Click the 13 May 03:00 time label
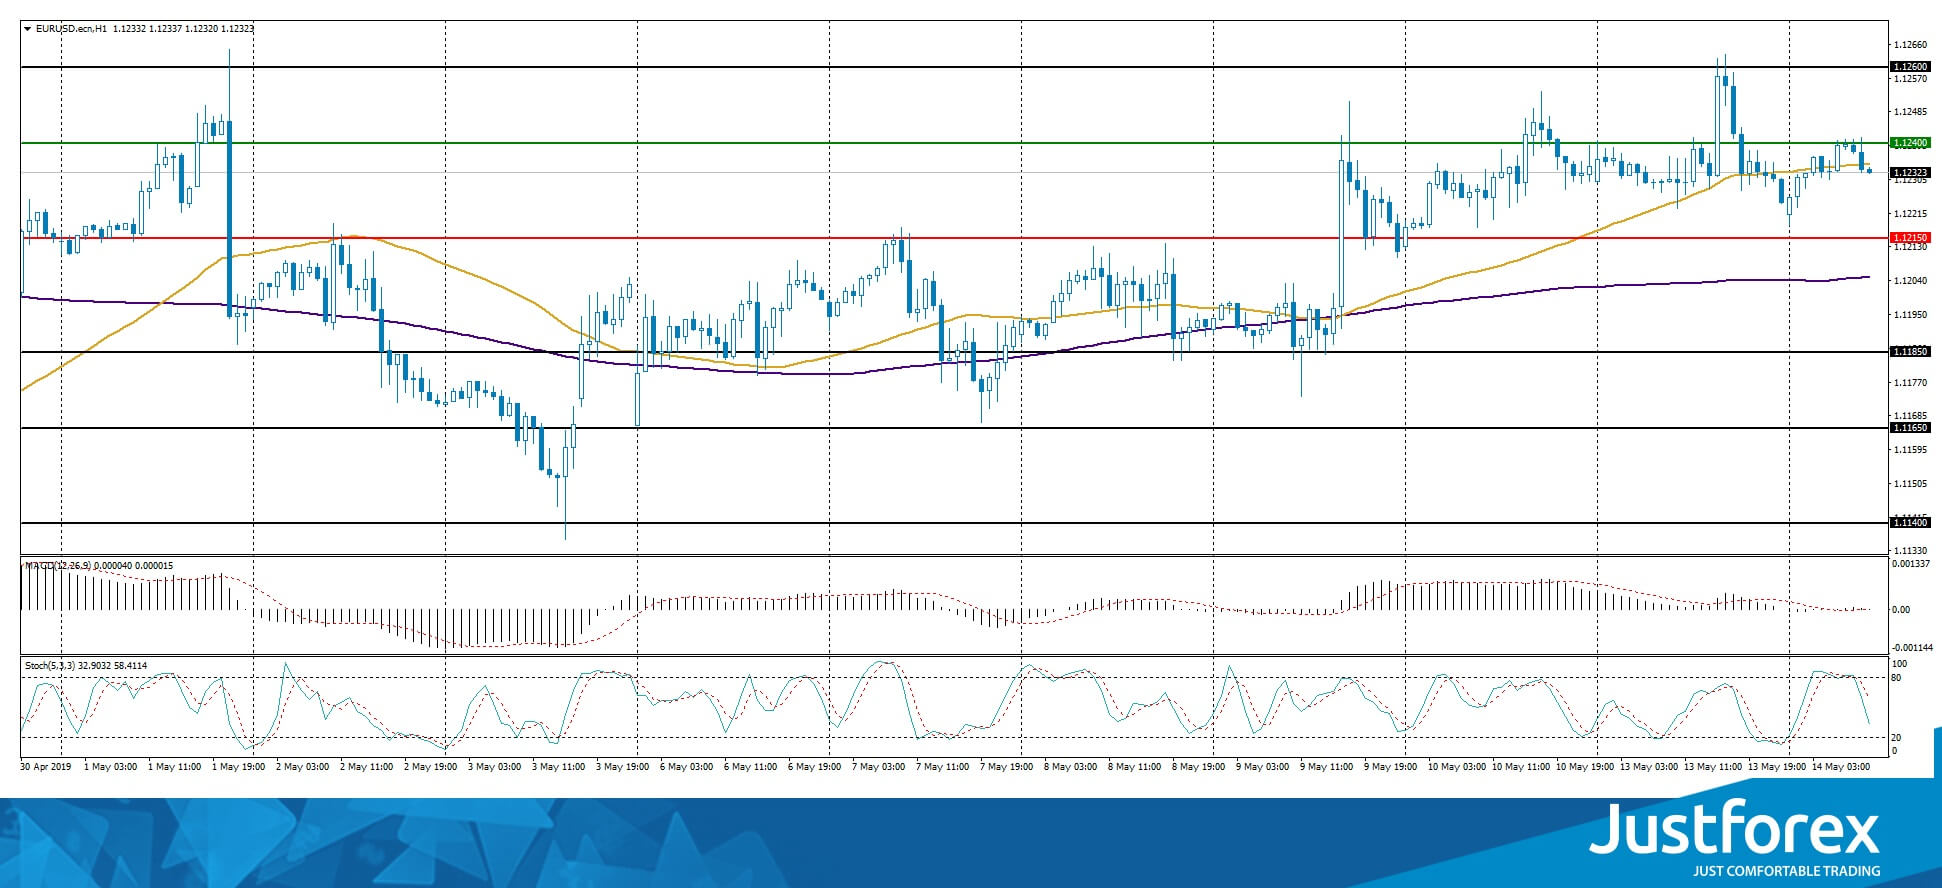1942x888 pixels. (1650, 767)
